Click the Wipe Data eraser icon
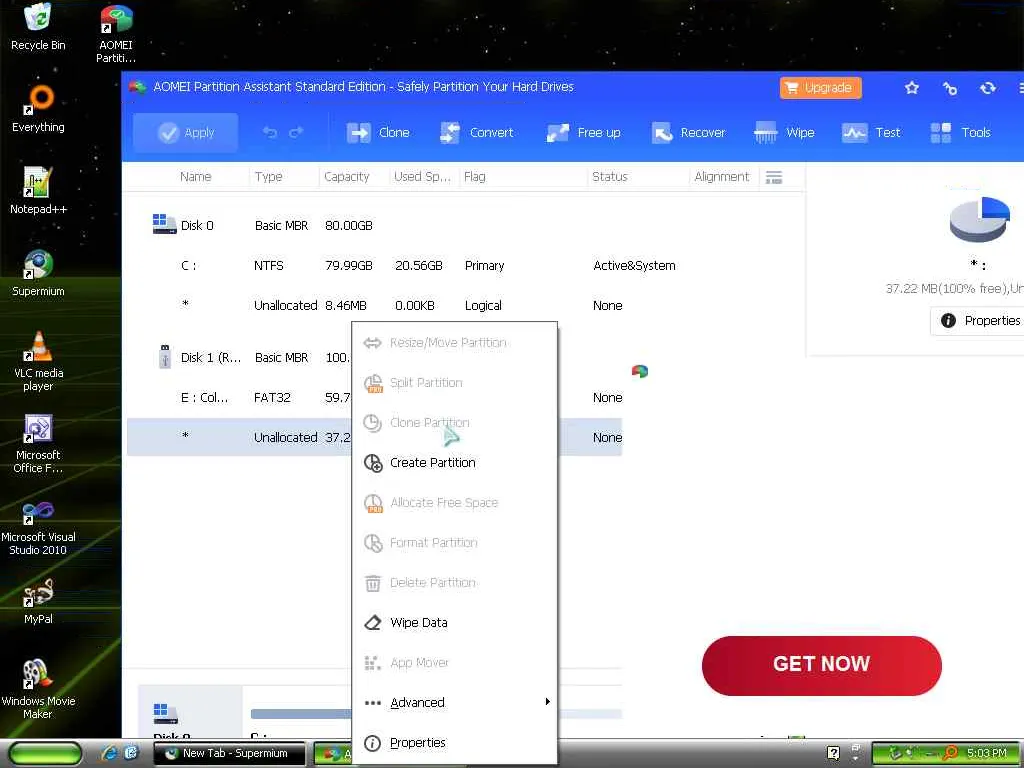 tap(372, 622)
